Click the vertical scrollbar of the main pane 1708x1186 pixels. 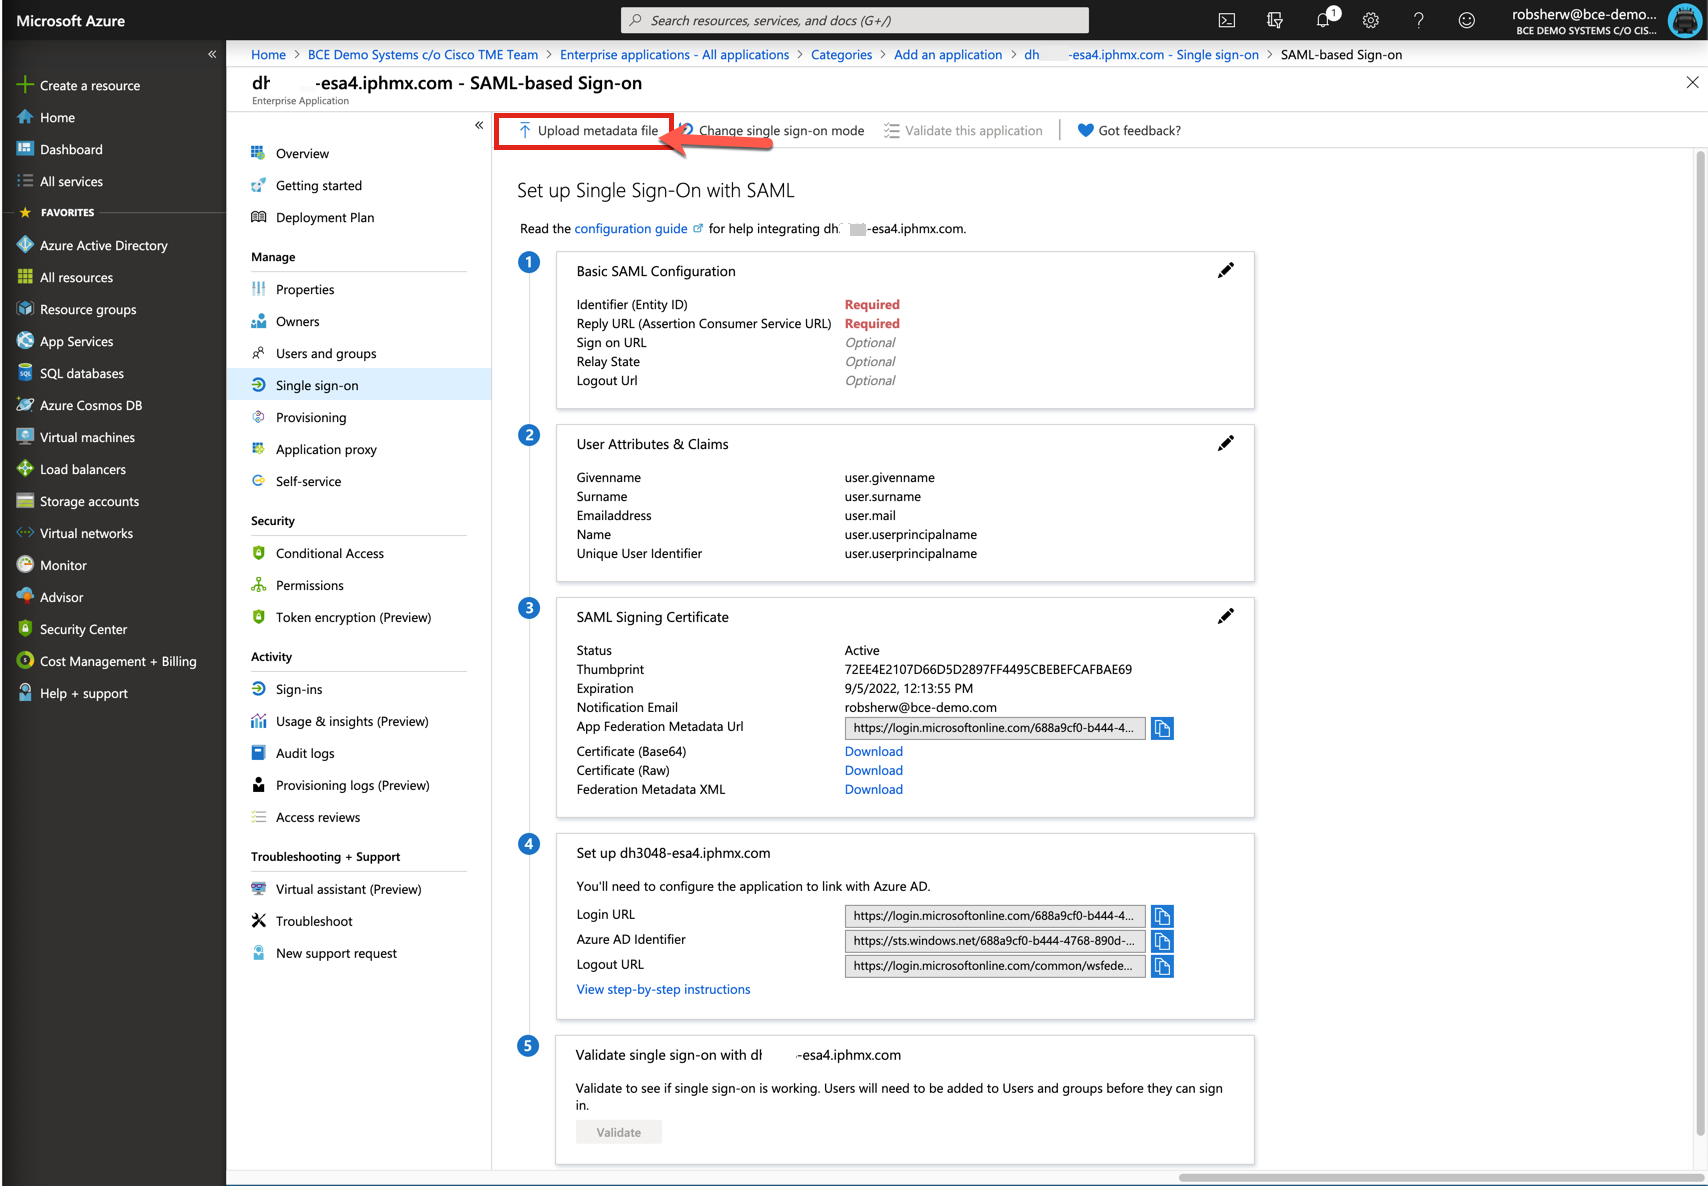1699,644
